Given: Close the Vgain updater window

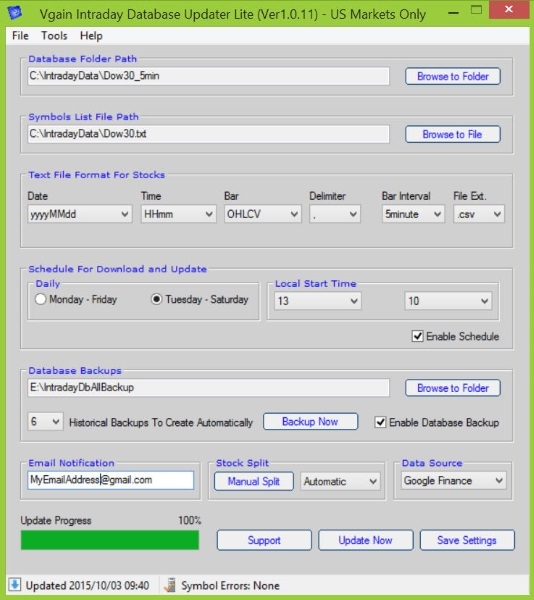Looking at the screenshot, I should tap(509, 10).
